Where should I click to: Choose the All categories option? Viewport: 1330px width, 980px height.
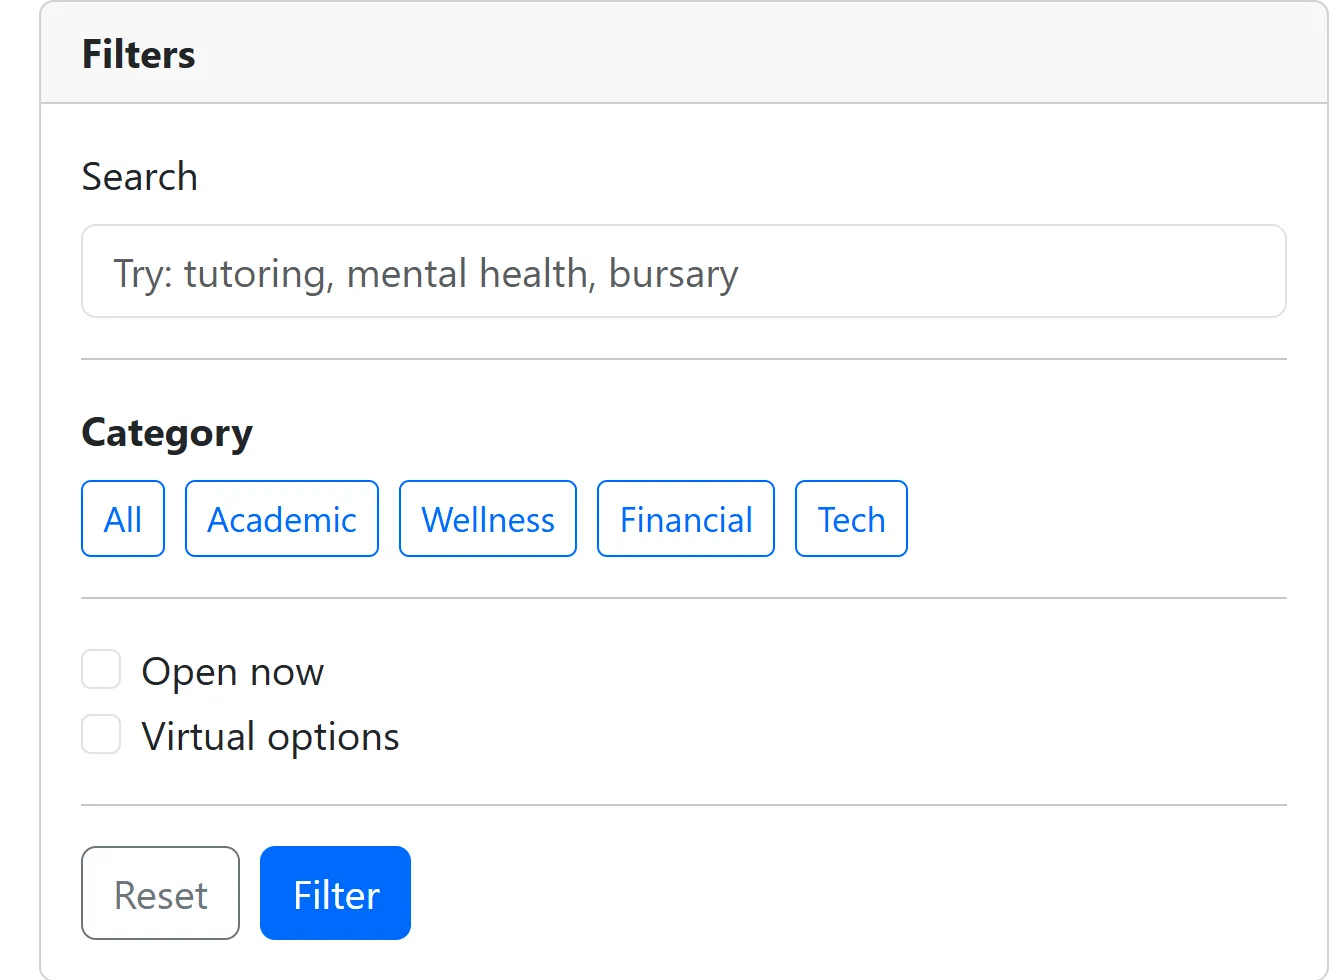[x=122, y=518]
